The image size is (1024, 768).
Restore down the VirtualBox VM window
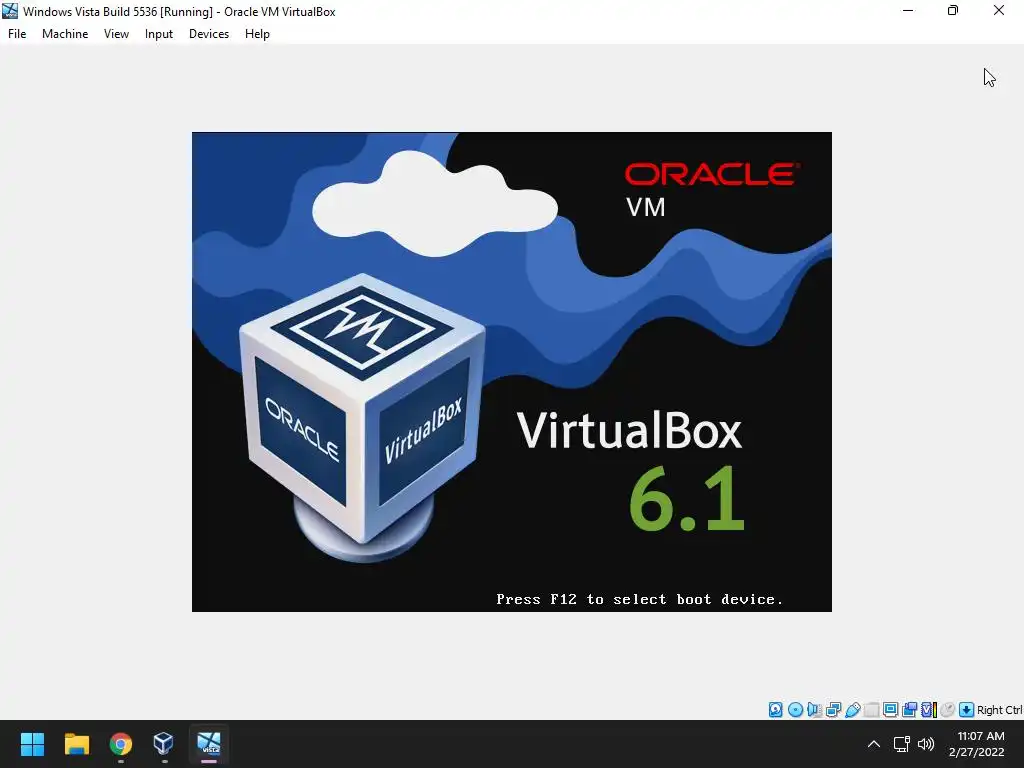(953, 11)
